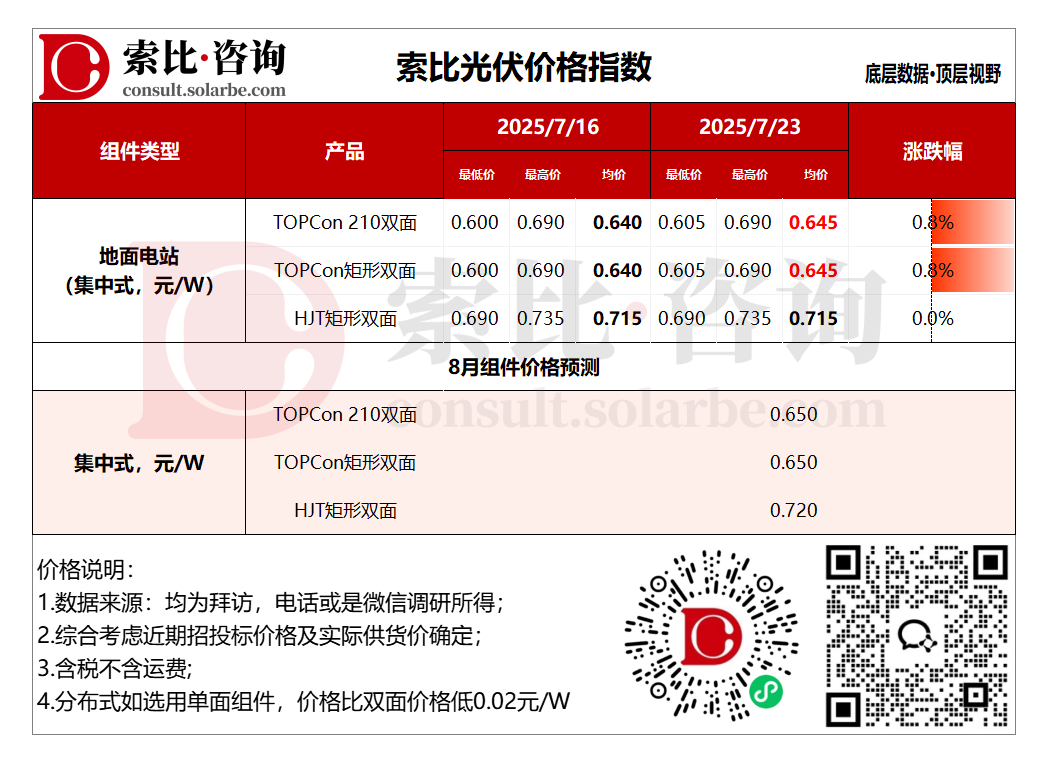This screenshot has height=763, width=1047.
Task: Click the 集中式, 元/W forecast category cell
Action: (140, 463)
